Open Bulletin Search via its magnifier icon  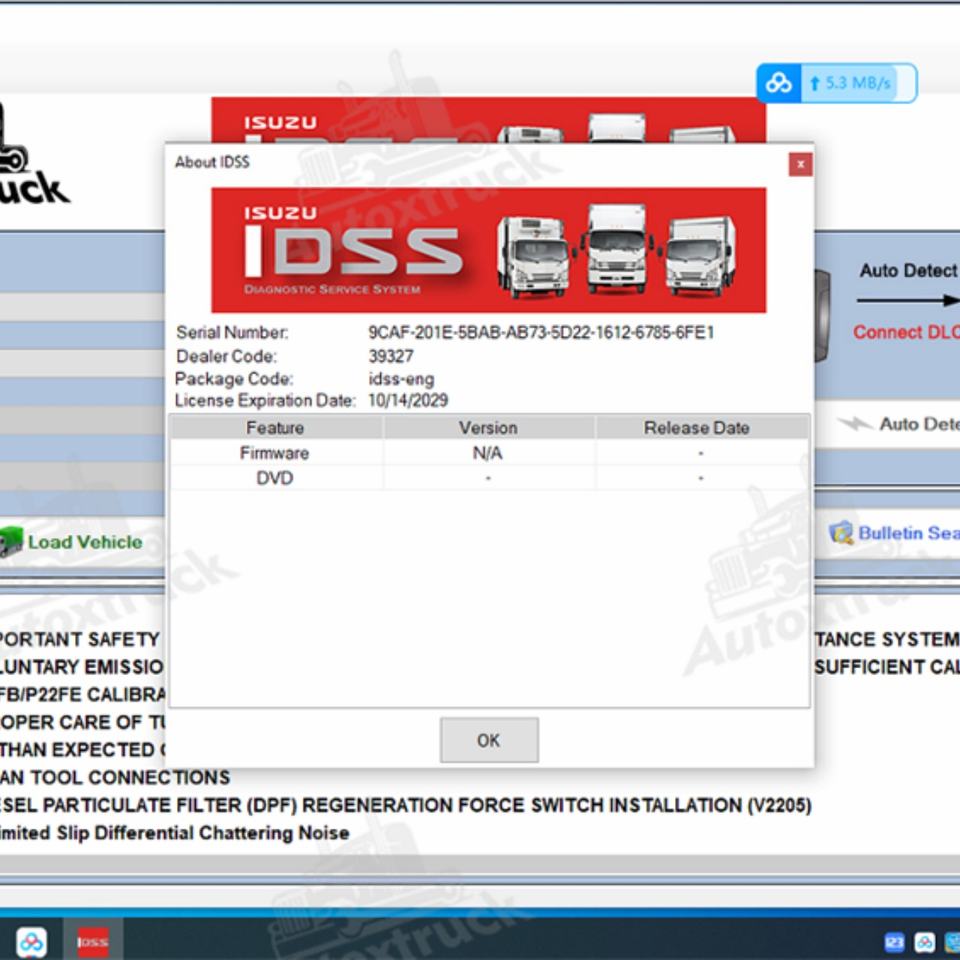click(841, 533)
